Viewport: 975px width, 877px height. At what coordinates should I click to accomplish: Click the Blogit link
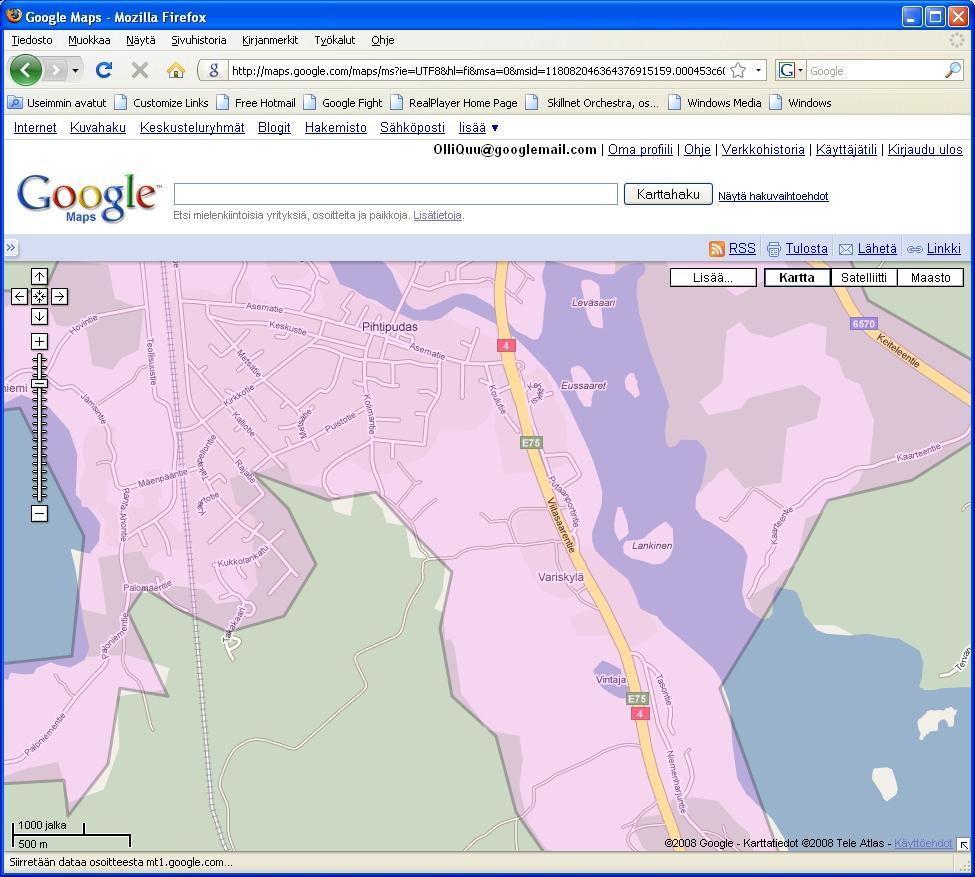click(x=274, y=128)
